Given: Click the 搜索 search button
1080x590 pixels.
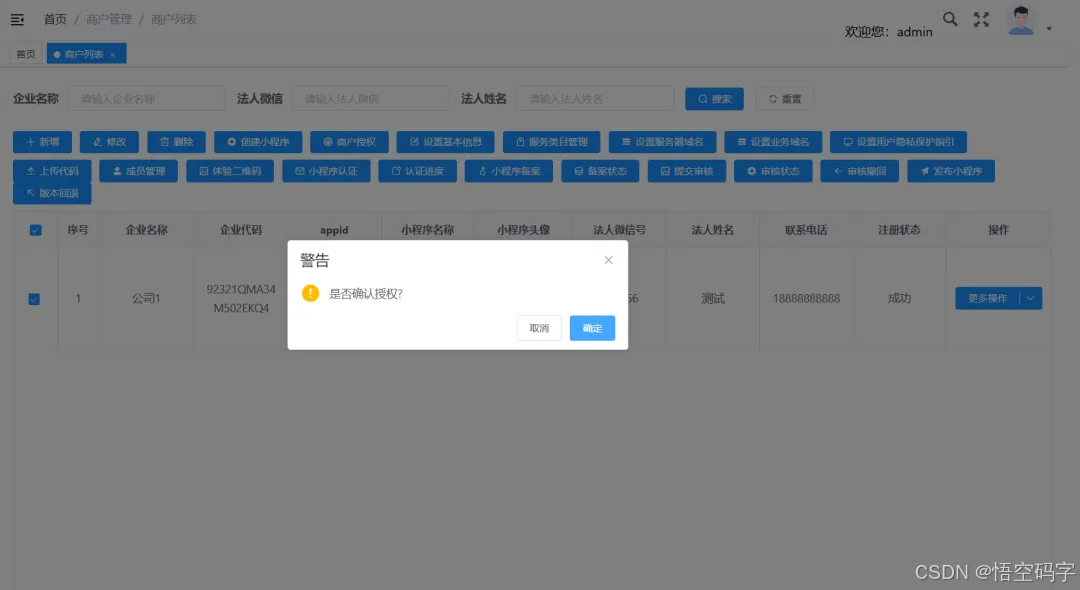Looking at the screenshot, I should 714,98.
